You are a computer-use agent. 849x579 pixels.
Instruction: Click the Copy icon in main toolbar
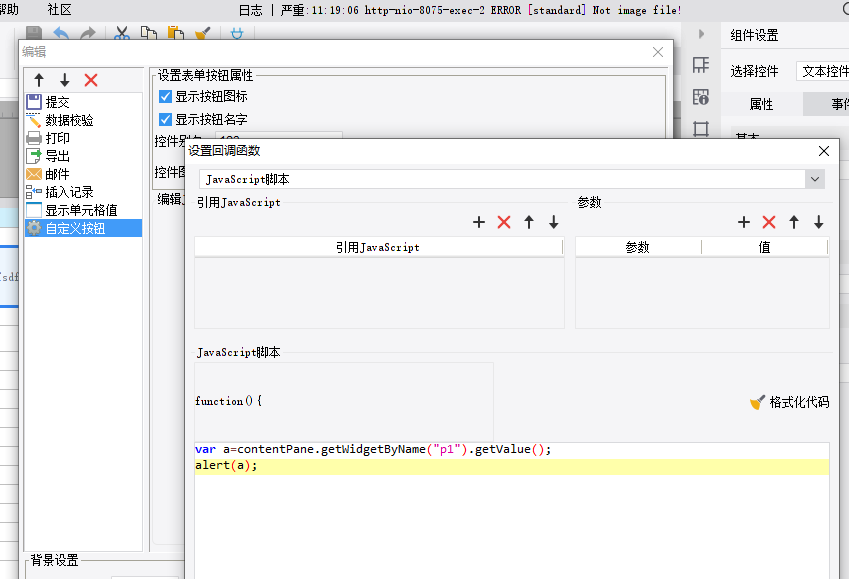pos(149,34)
